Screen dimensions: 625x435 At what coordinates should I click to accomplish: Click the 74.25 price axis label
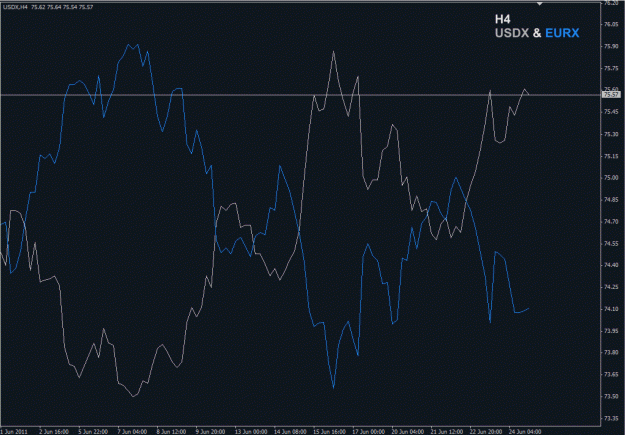click(x=610, y=287)
